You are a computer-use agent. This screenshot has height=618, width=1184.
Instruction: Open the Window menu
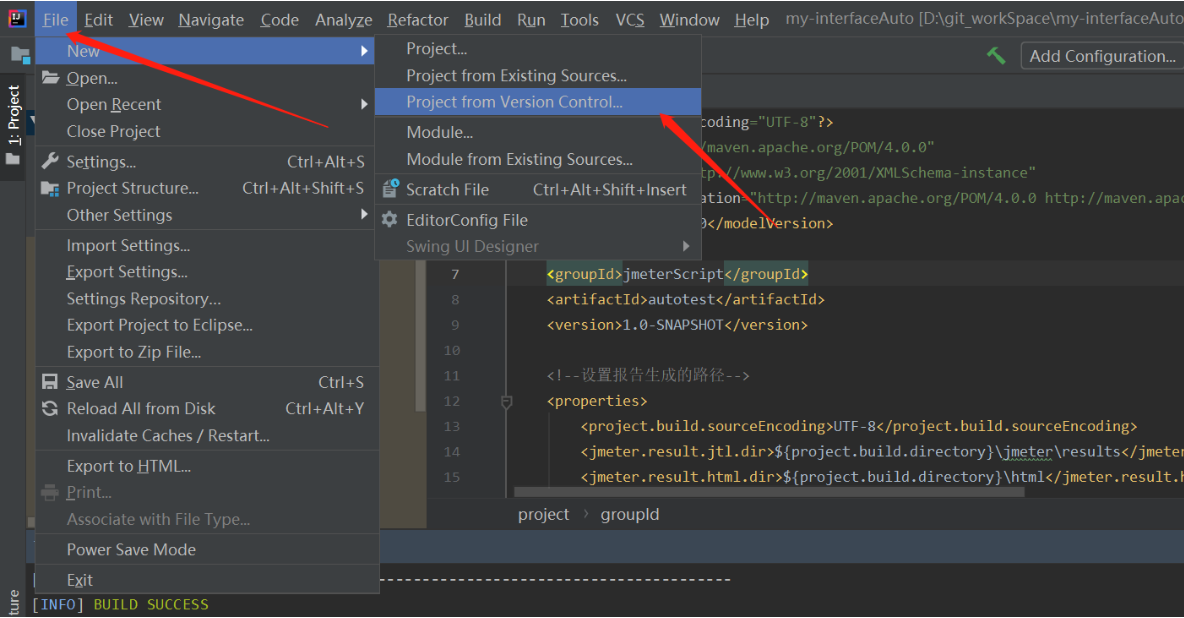pyautogui.click(x=689, y=20)
